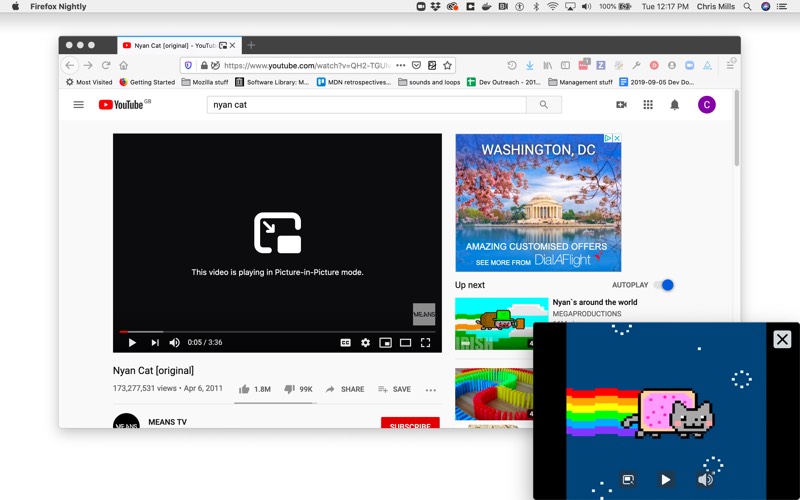The height and width of the screenshot is (500, 800).
Task: Enter fullscreen on the YouTube player
Action: click(x=426, y=342)
